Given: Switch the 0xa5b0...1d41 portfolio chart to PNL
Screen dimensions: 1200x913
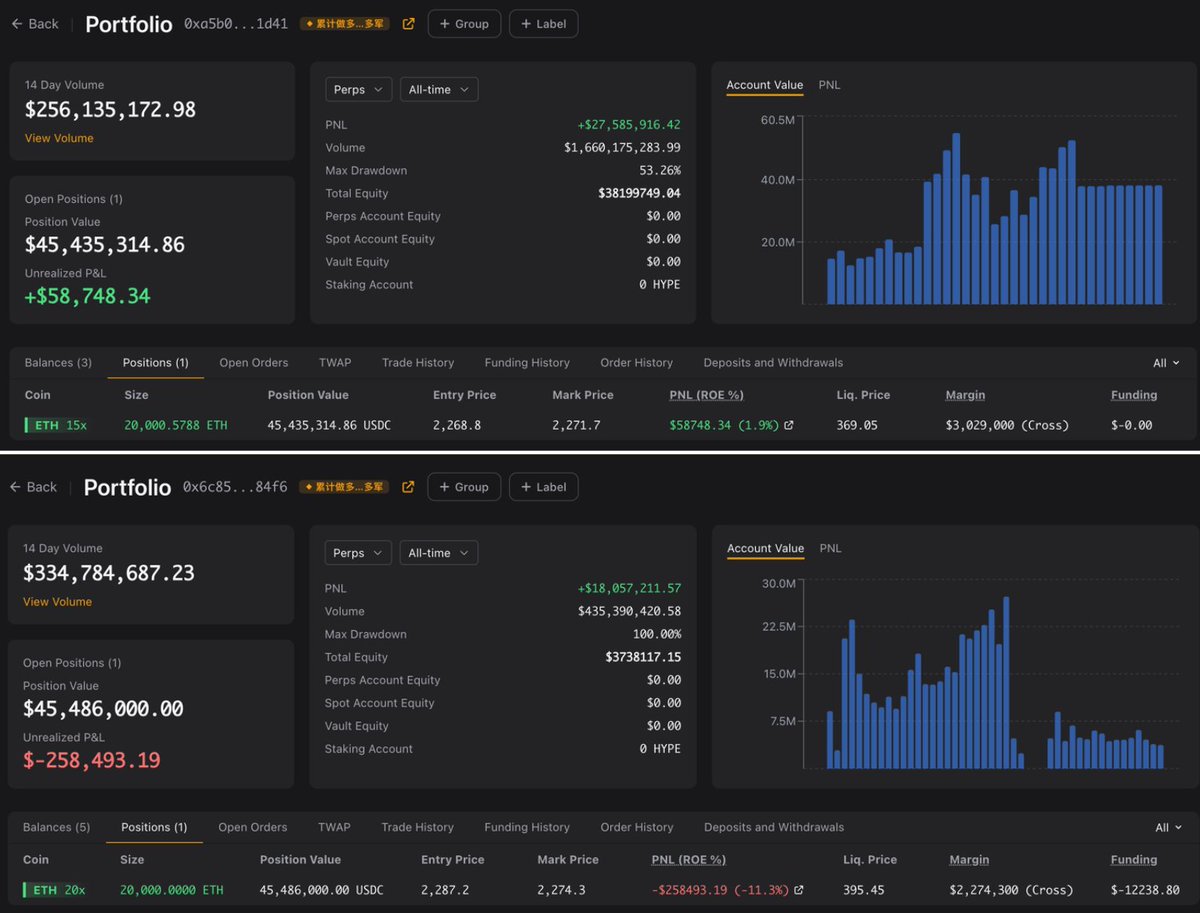Looking at the screenshot, I should click(x=829, y=85).
